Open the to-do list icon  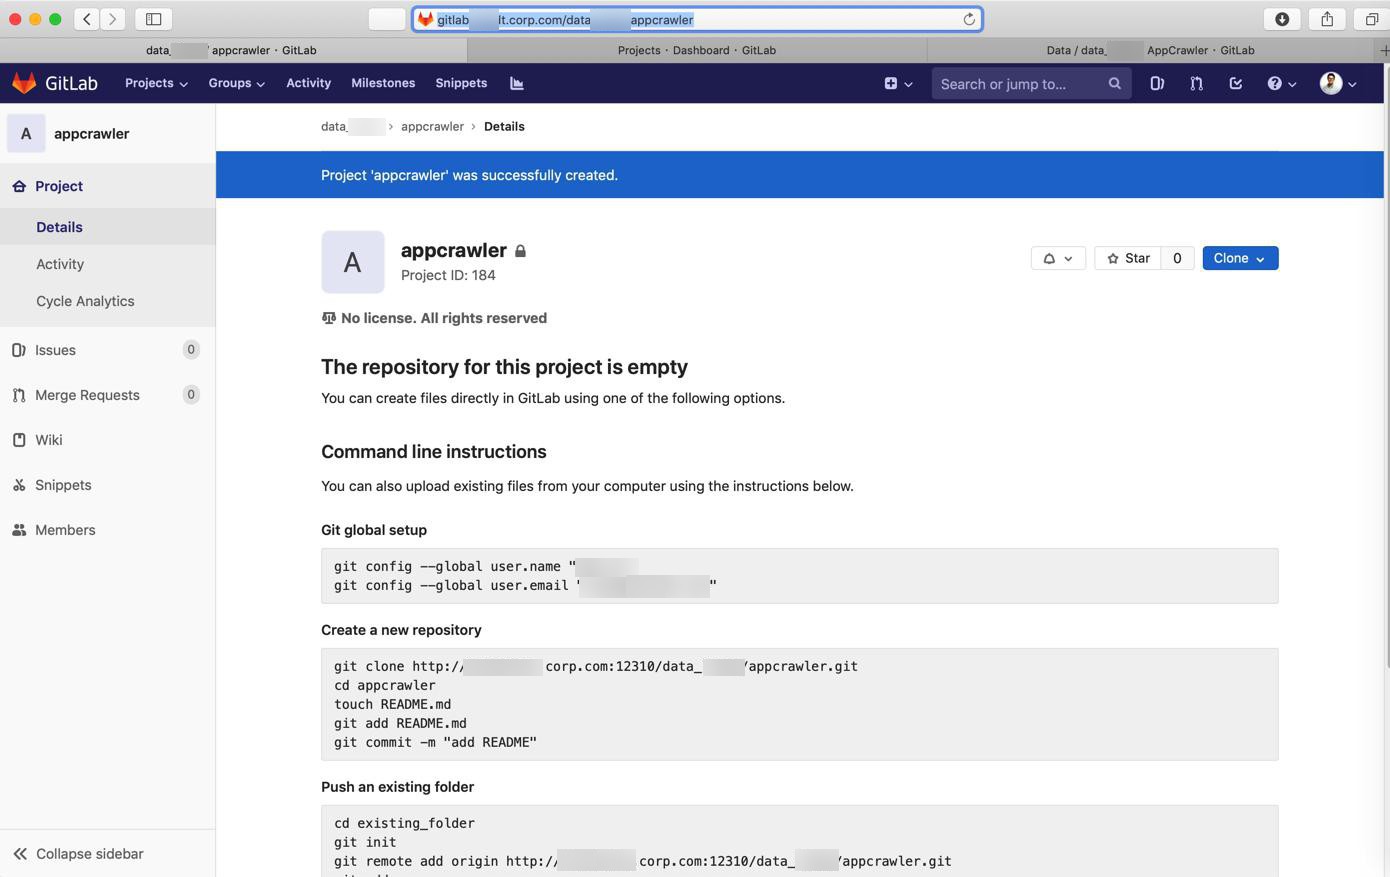tap(1236, 84)
